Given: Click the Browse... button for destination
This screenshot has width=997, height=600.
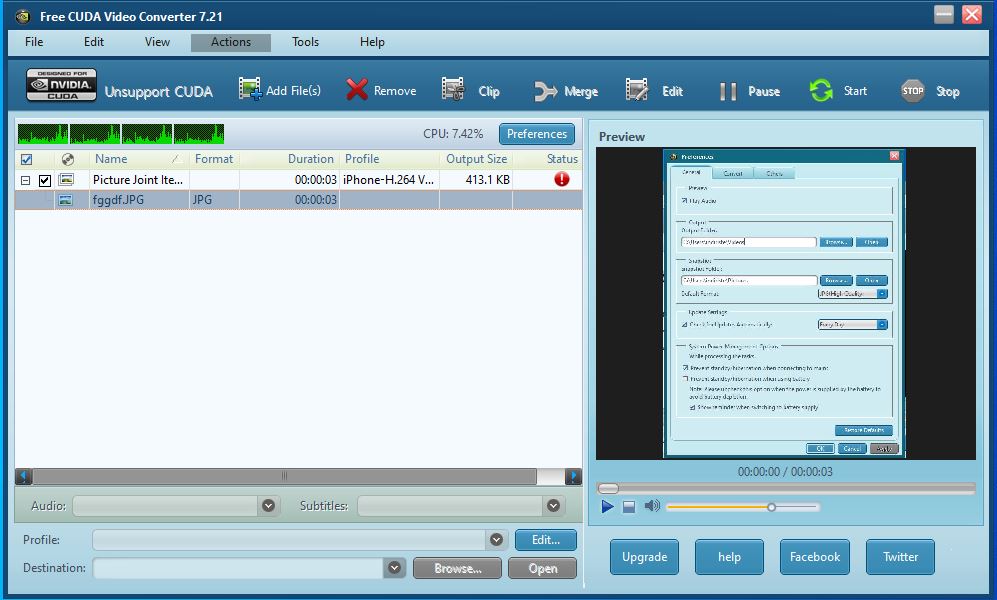Looking at the screenshot, I should (457, 568).
